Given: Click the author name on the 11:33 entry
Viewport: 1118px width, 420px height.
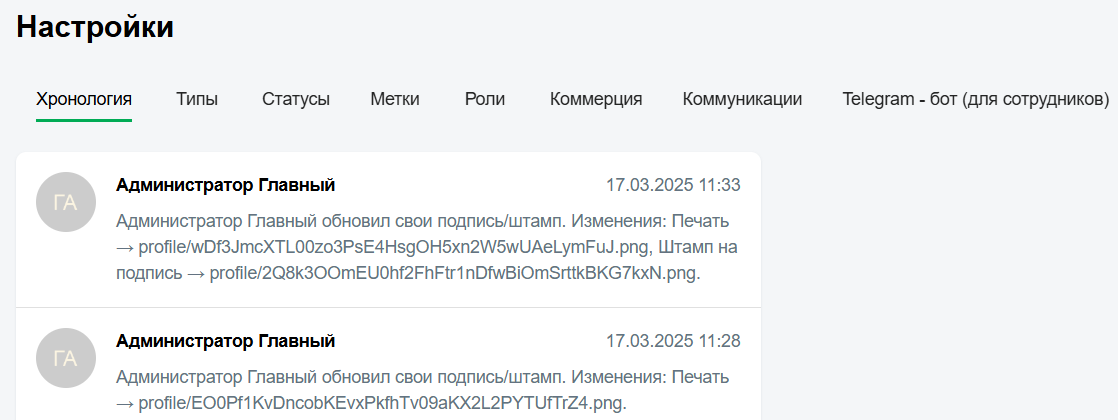Looking at the screenshot, I should (225, 185).
